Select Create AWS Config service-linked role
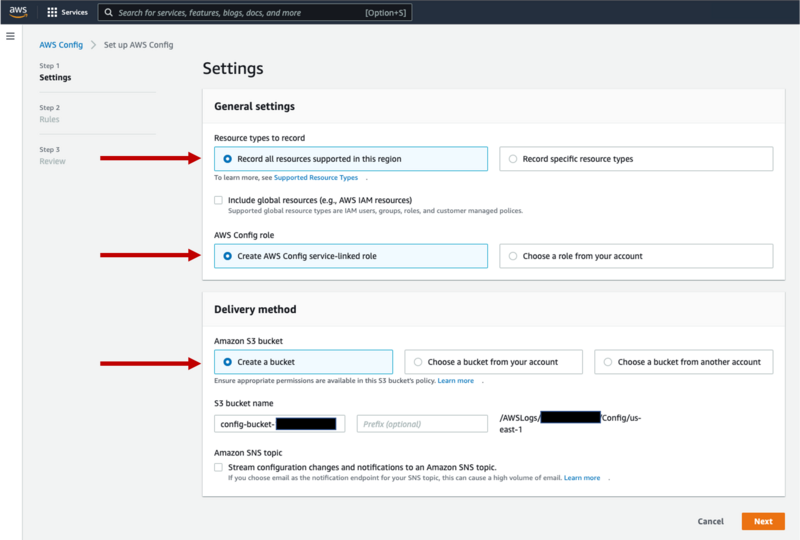The height and width of the screenshot is (540, 800). 351,256
